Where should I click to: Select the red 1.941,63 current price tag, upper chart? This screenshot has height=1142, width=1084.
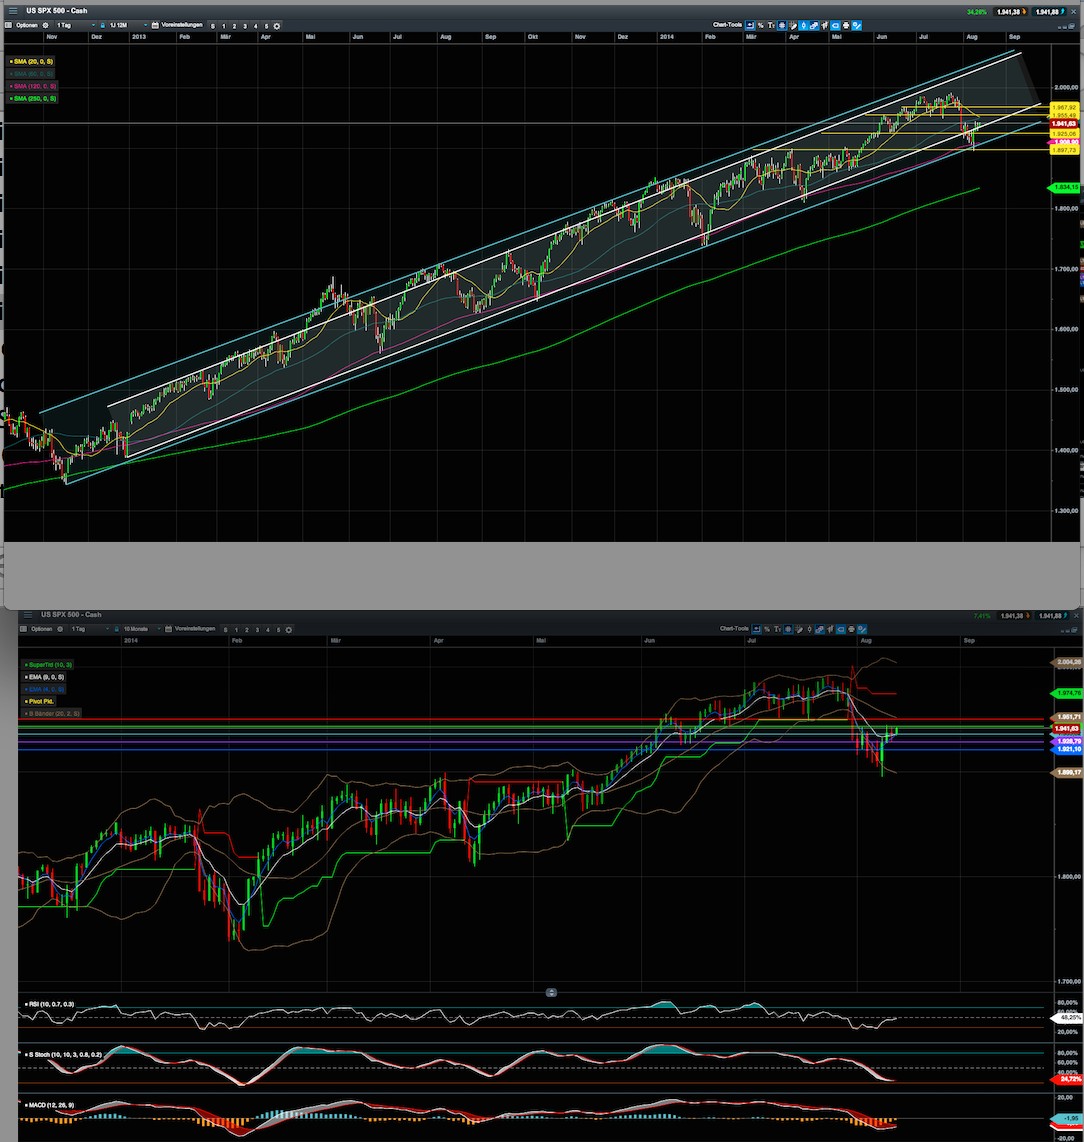click(x=1064, y=124)
